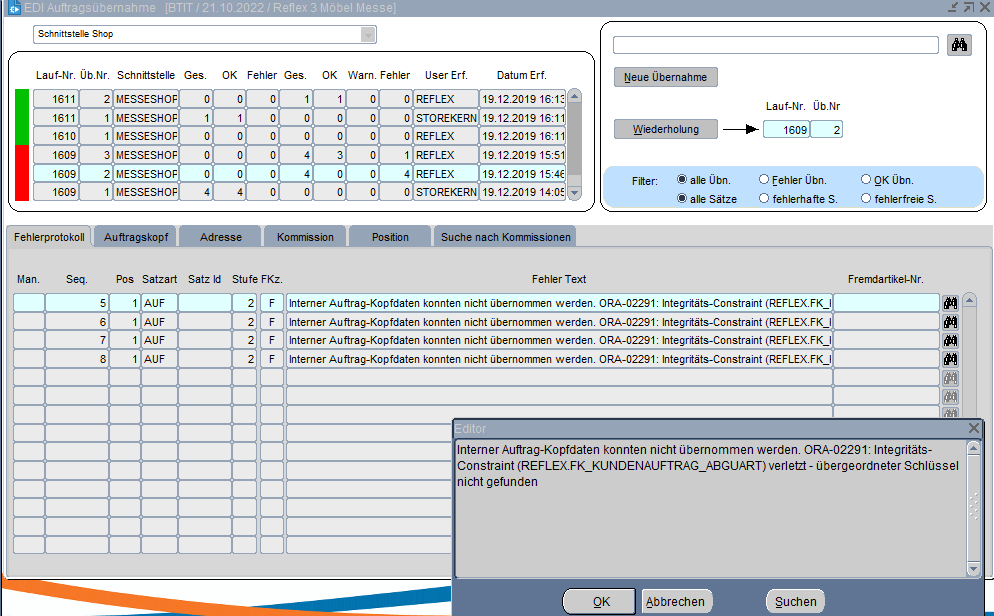Click binoculars icon in error row Seq. 5
The image size is (994, 616).
[951, 303]
